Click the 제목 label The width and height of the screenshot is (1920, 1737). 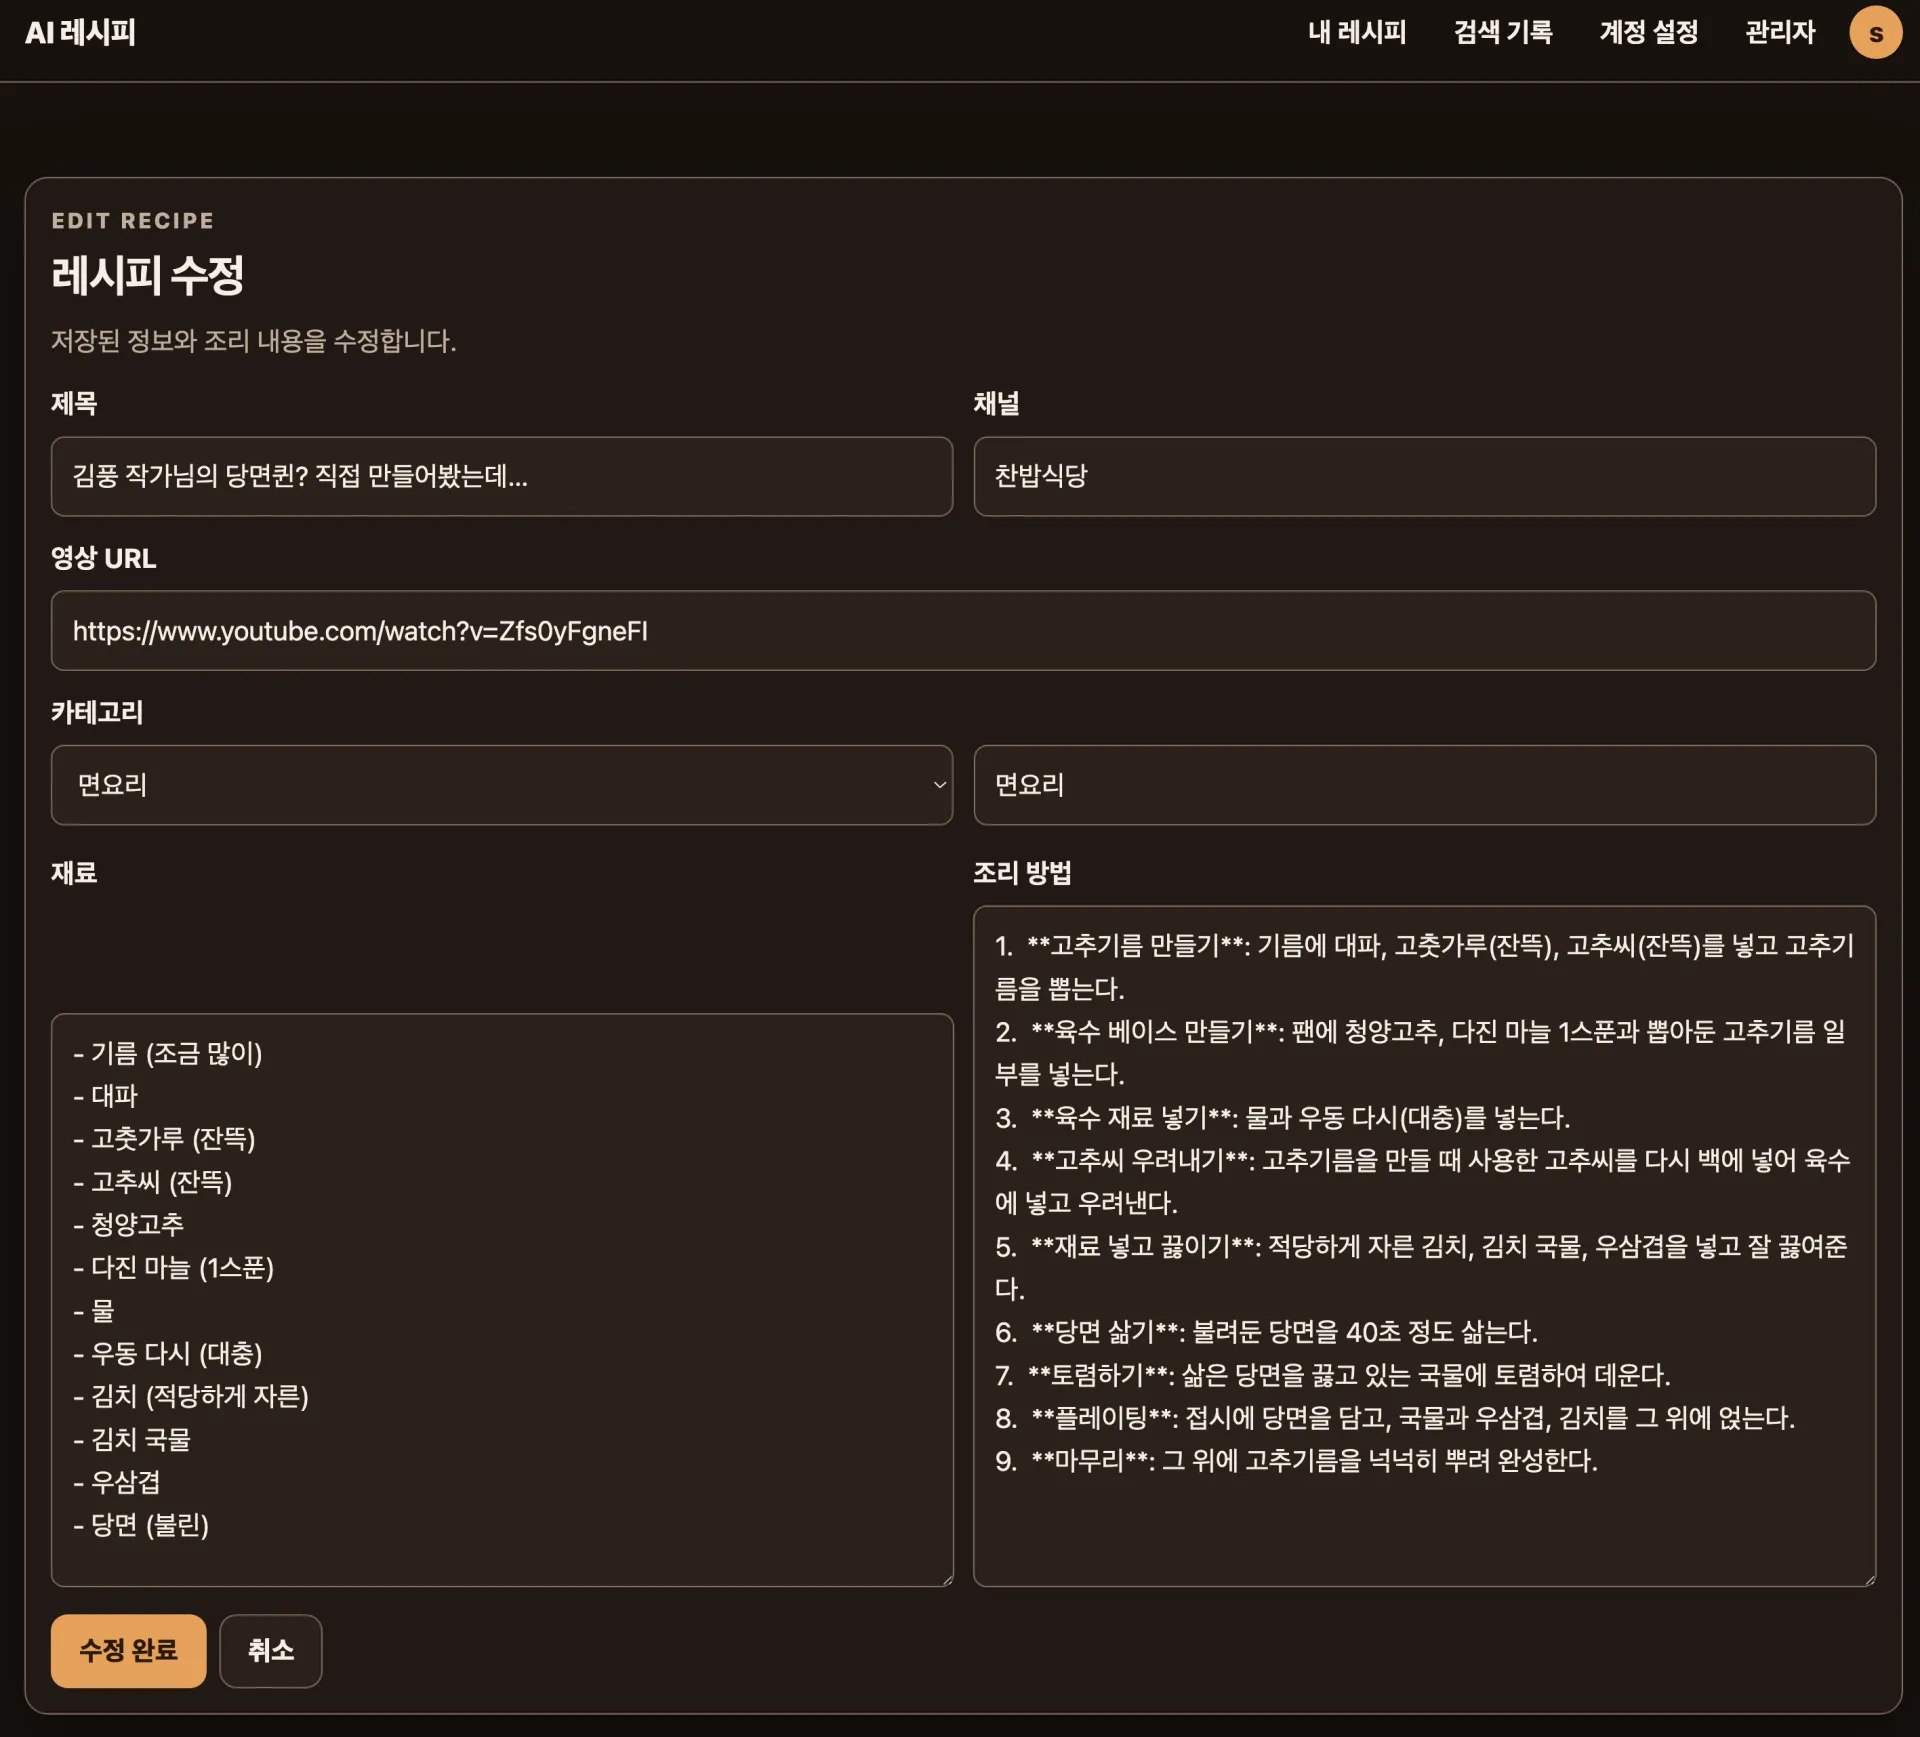point(74,404)
